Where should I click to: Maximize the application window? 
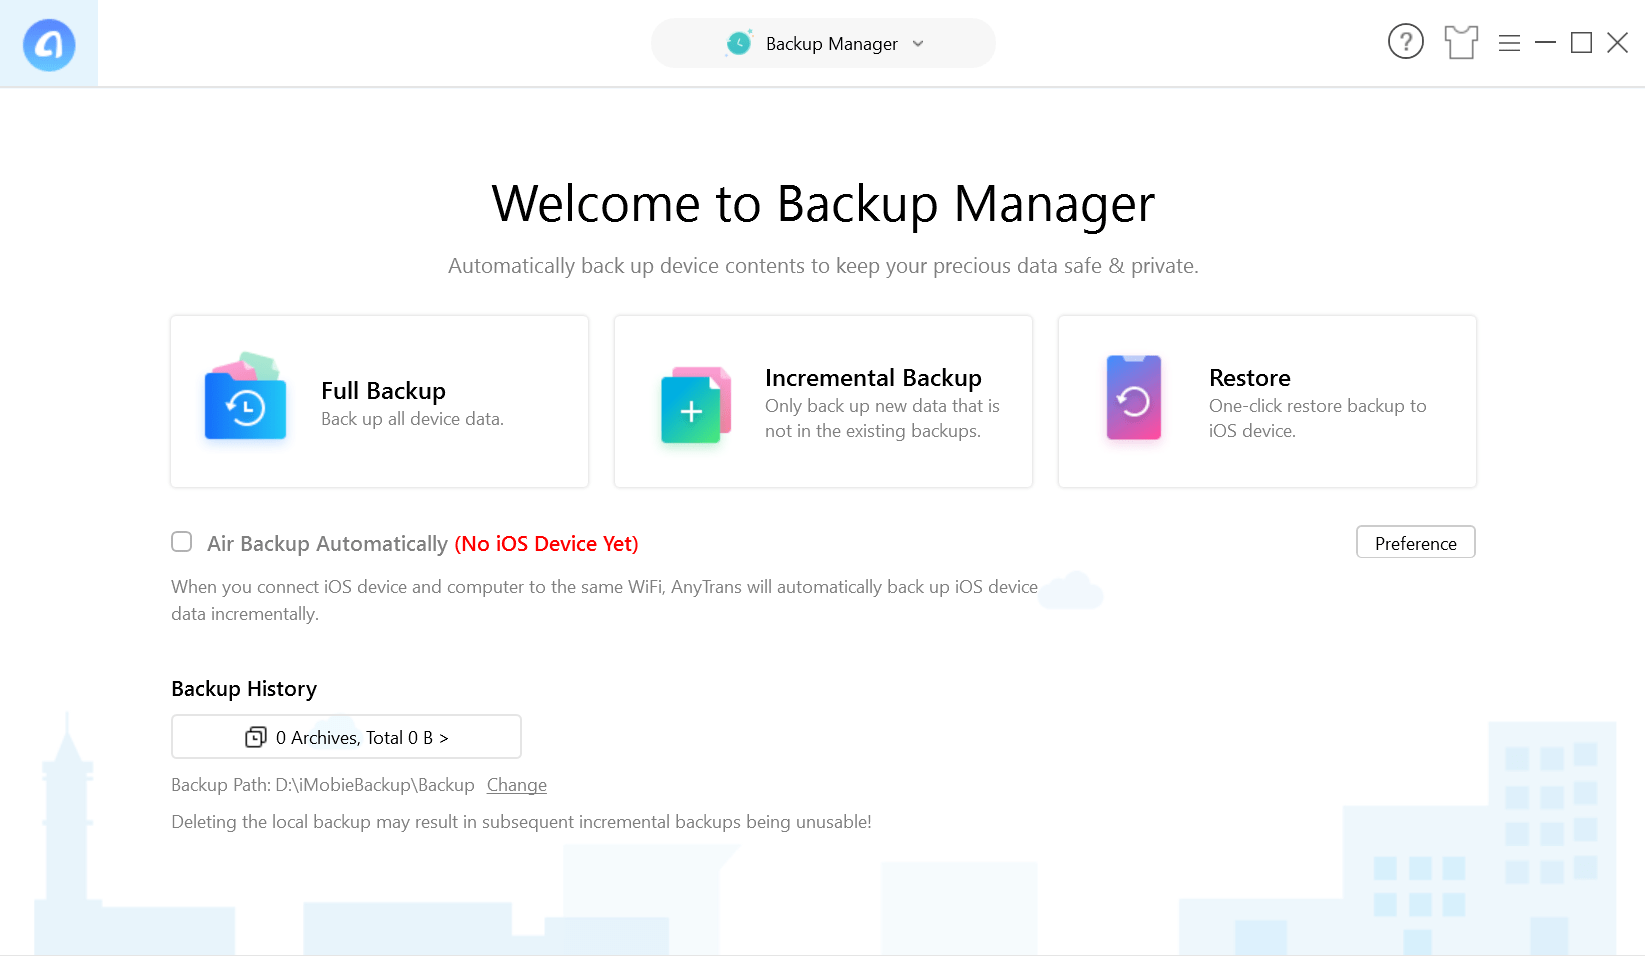pyautogui.click(x=1581, y=43)
